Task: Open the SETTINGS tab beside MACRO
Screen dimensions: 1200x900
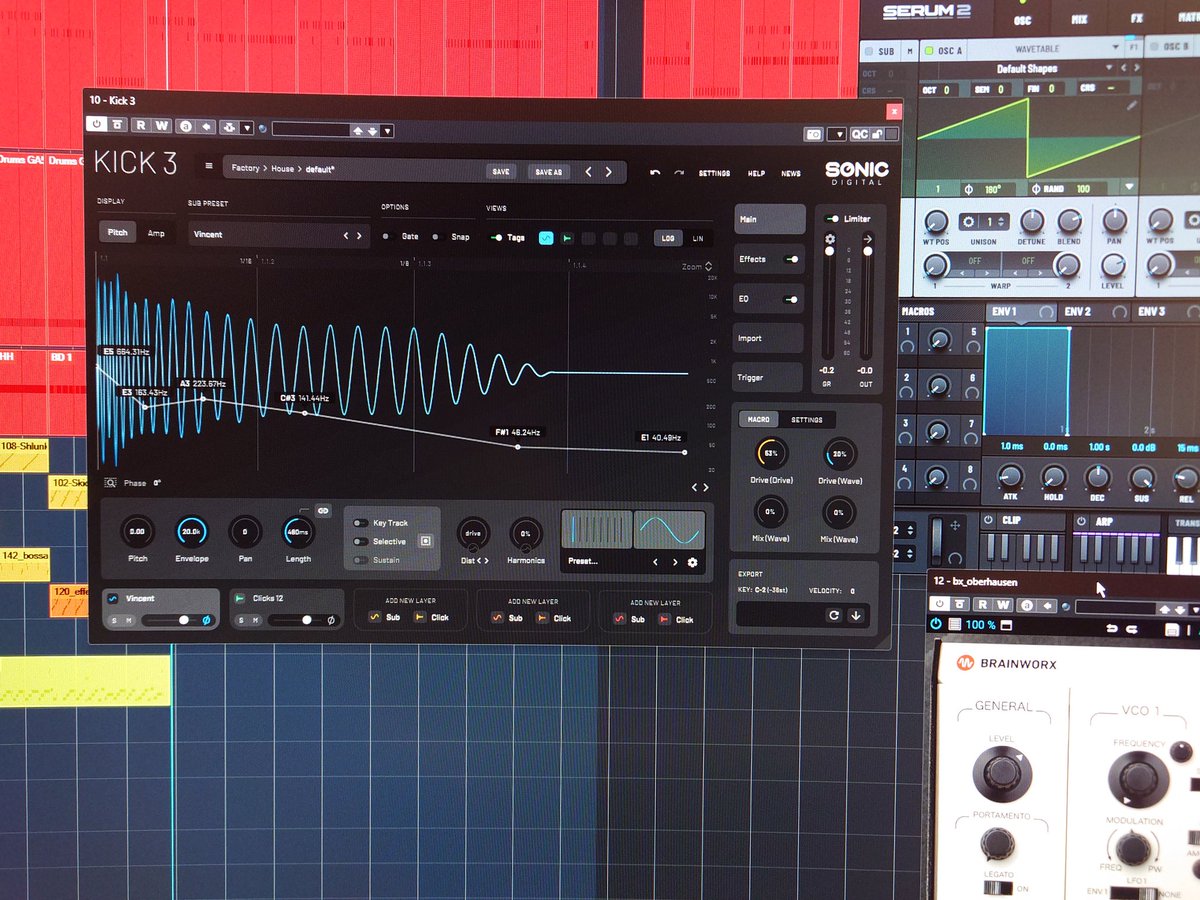Action: (806, 420)
